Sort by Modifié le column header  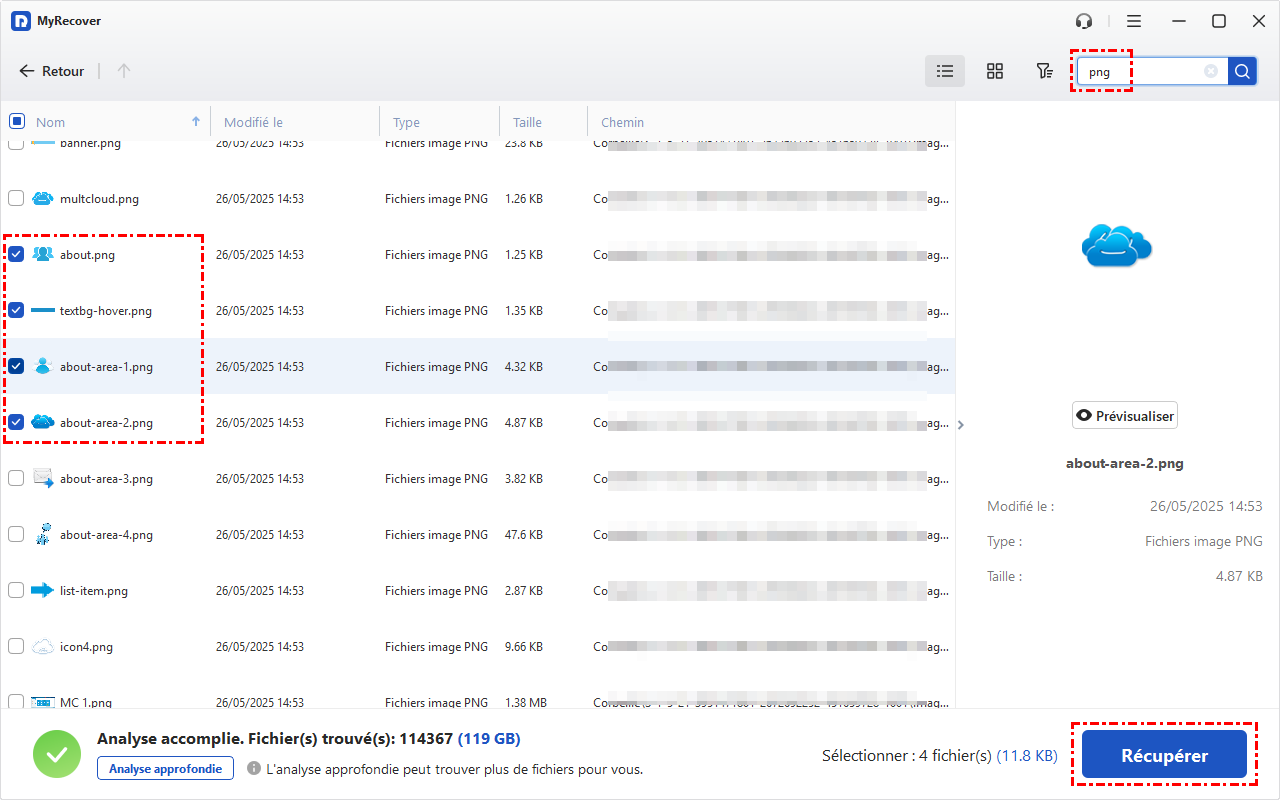pos(253,123)
